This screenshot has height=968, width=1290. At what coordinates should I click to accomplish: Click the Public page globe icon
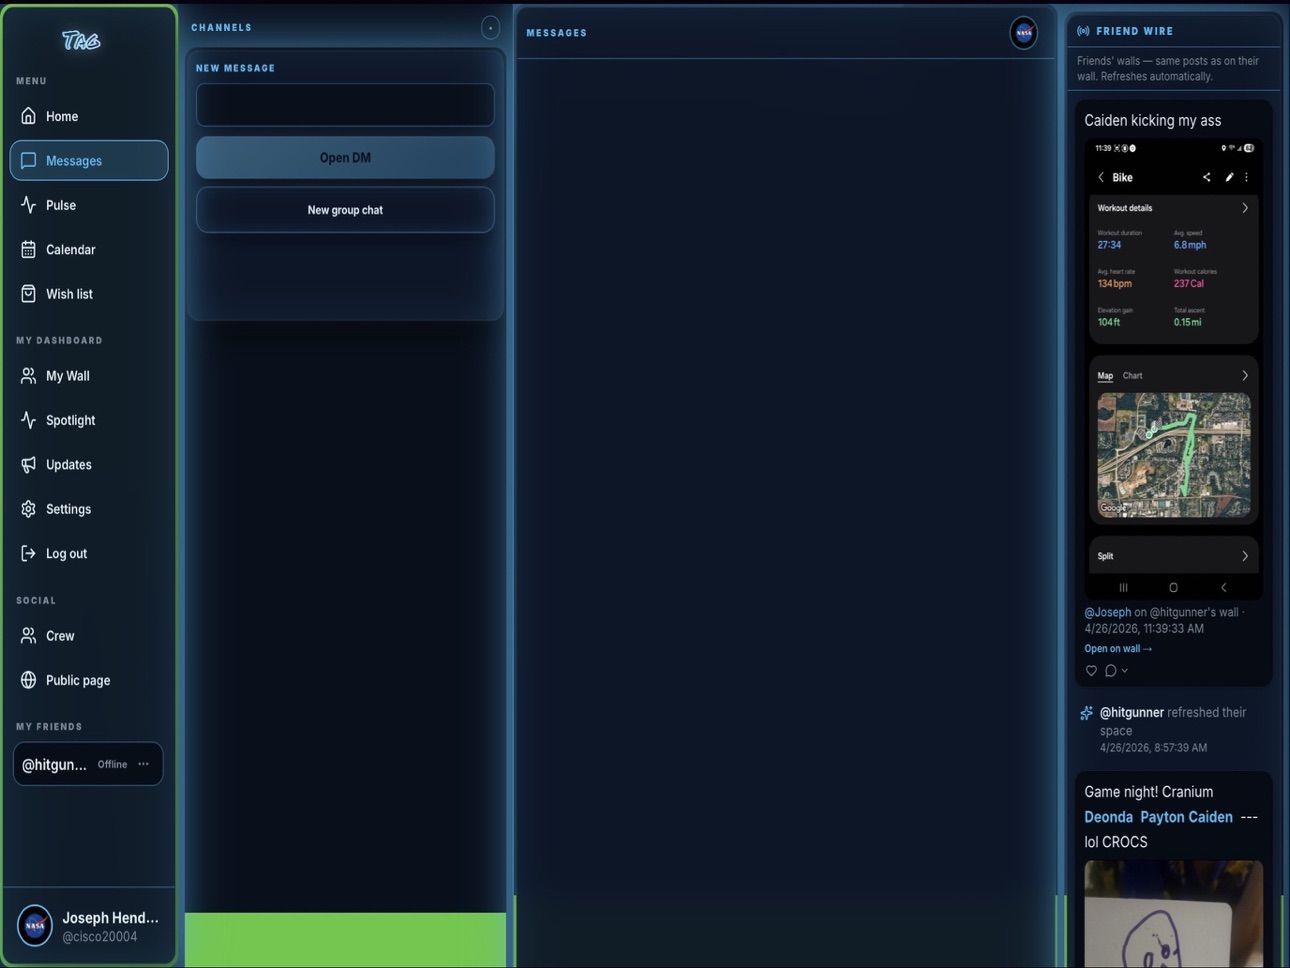pos(28,680)
